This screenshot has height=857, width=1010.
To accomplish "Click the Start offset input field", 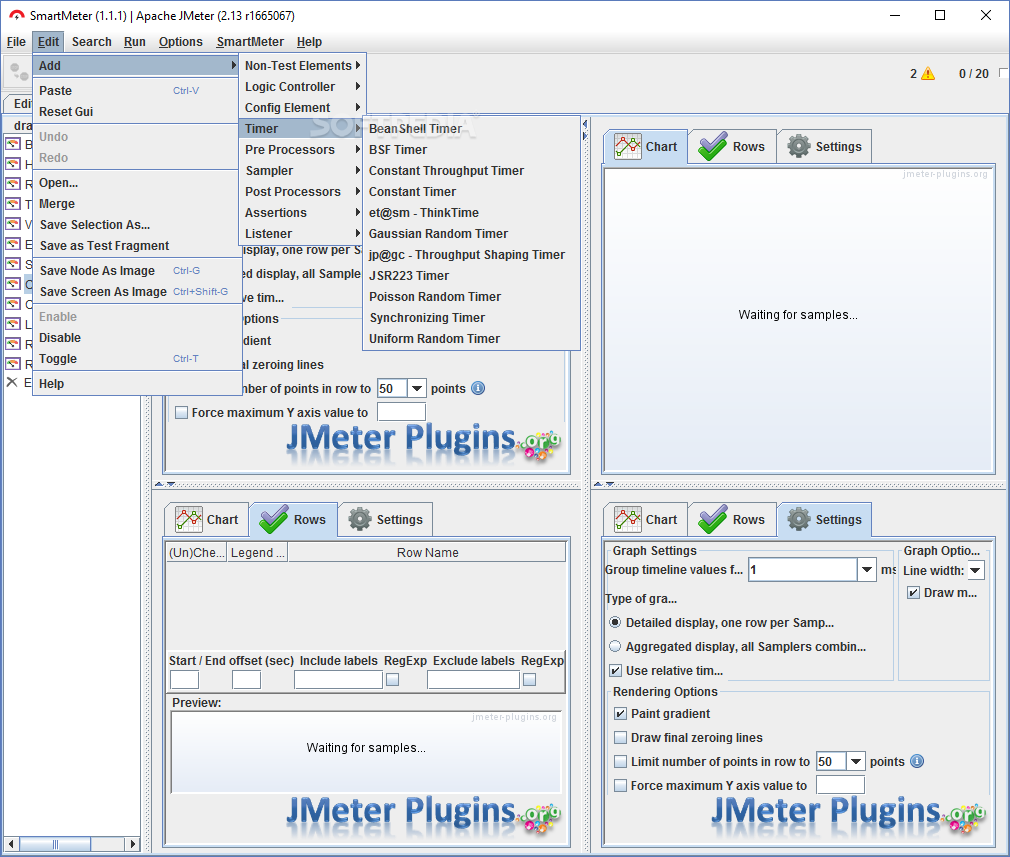I will click(x=184, y=680).
